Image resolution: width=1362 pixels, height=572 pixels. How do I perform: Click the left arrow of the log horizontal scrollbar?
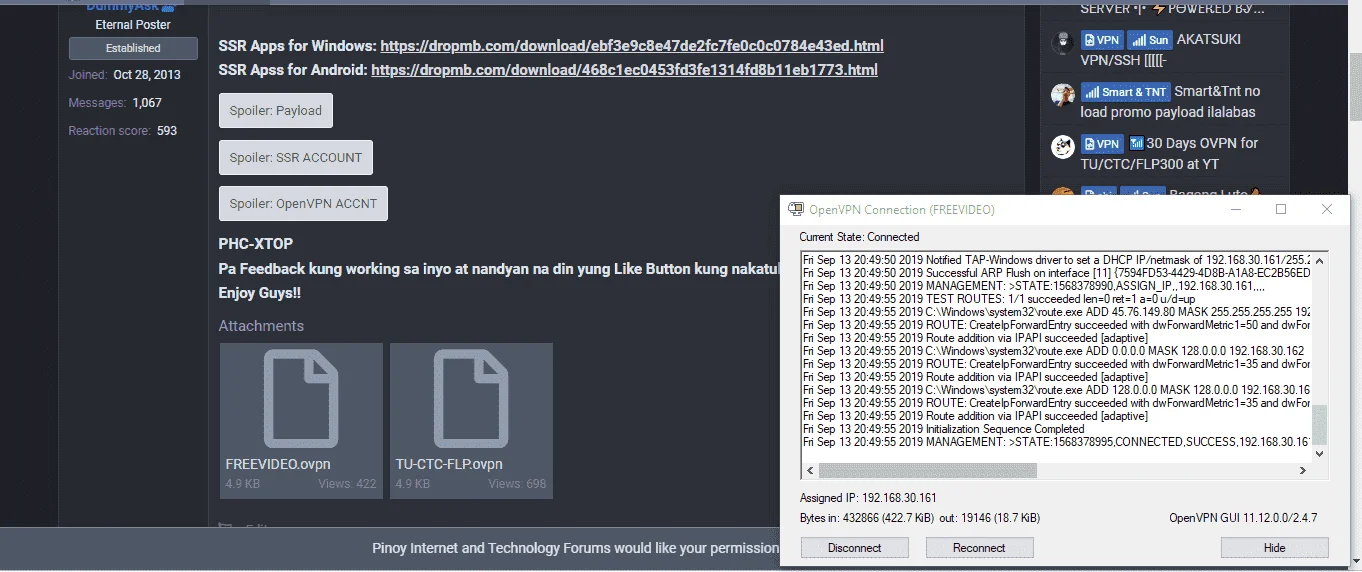(811, 470)
